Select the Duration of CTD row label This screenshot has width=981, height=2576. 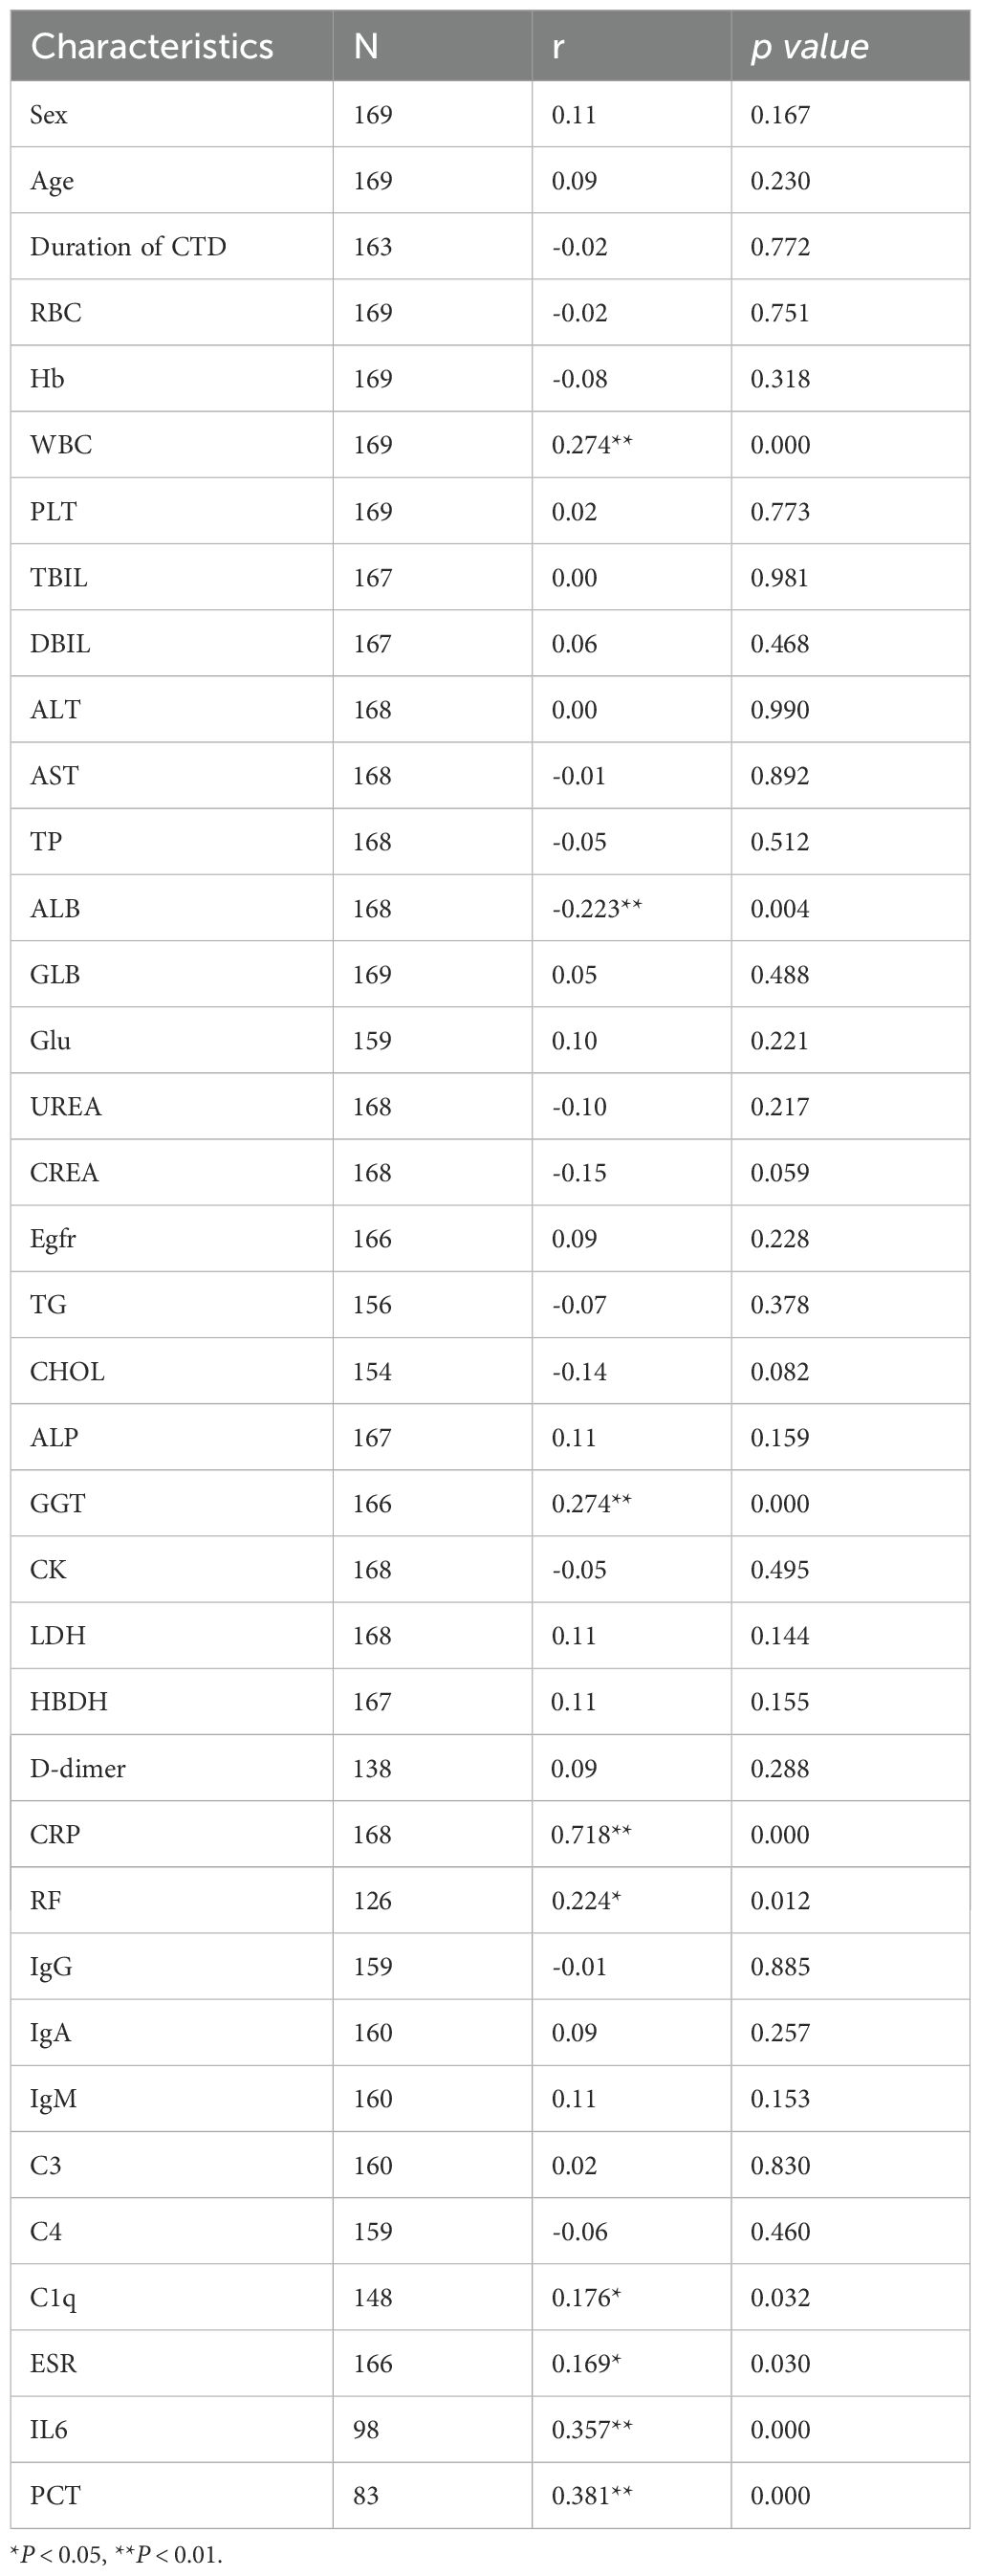(x=128, y=247)
